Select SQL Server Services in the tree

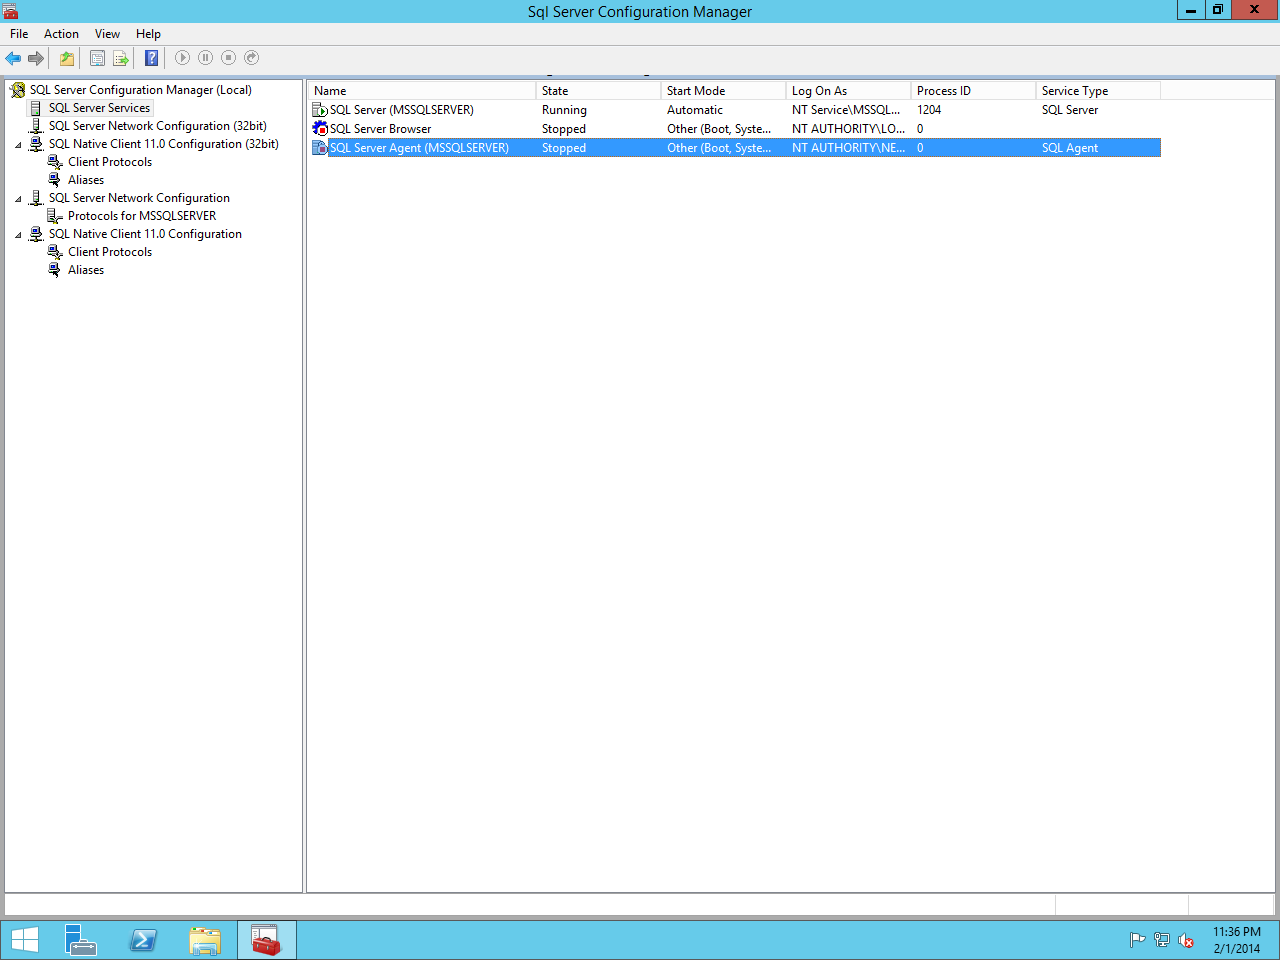99,108
